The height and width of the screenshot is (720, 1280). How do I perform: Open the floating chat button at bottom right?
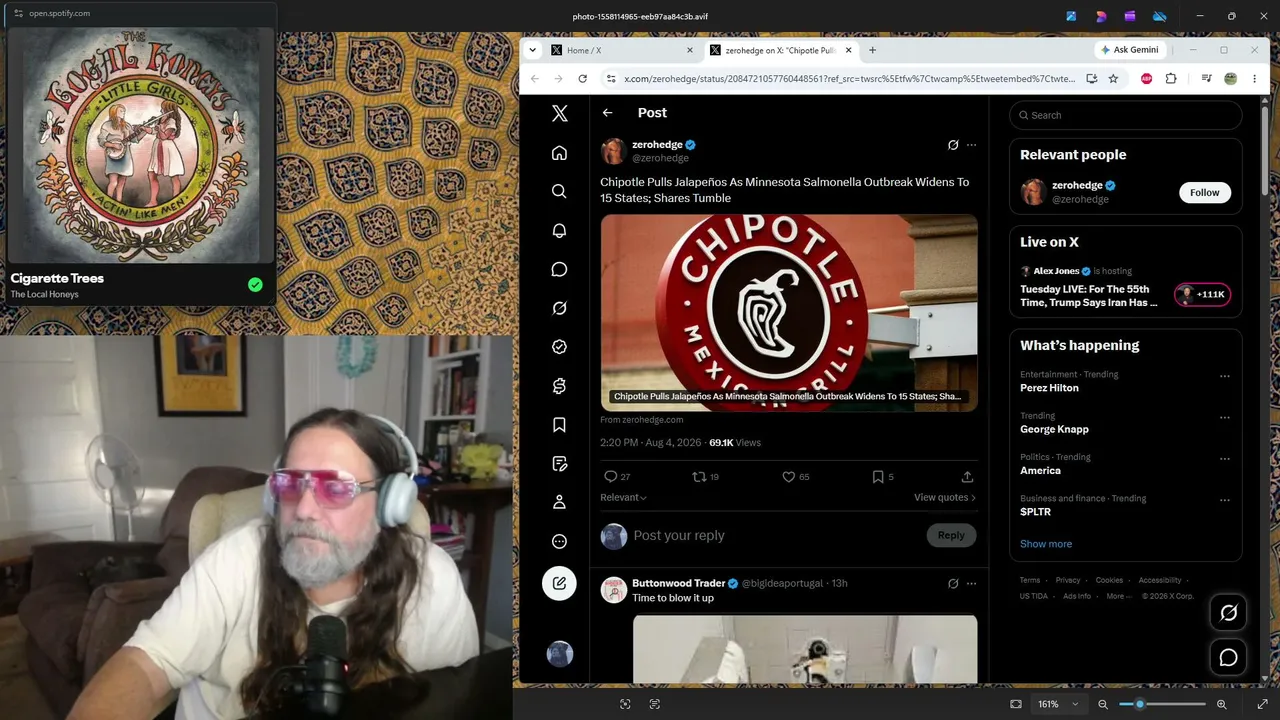[x=1228, y=657]
